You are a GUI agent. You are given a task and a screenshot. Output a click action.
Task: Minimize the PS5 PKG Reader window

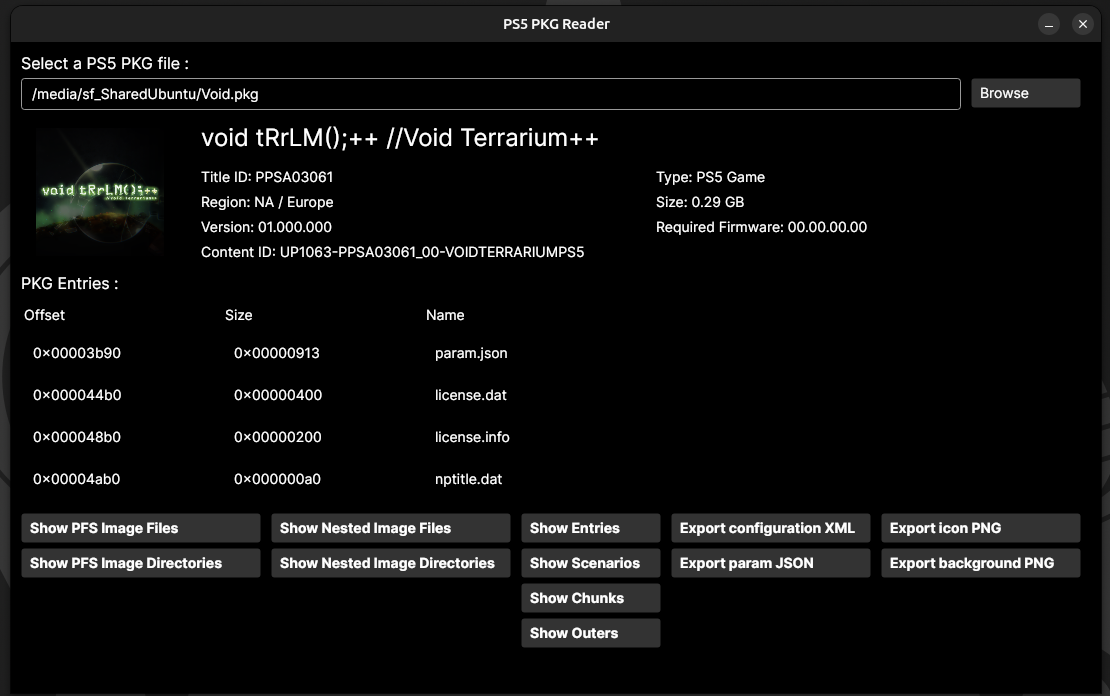(1048, 24)
